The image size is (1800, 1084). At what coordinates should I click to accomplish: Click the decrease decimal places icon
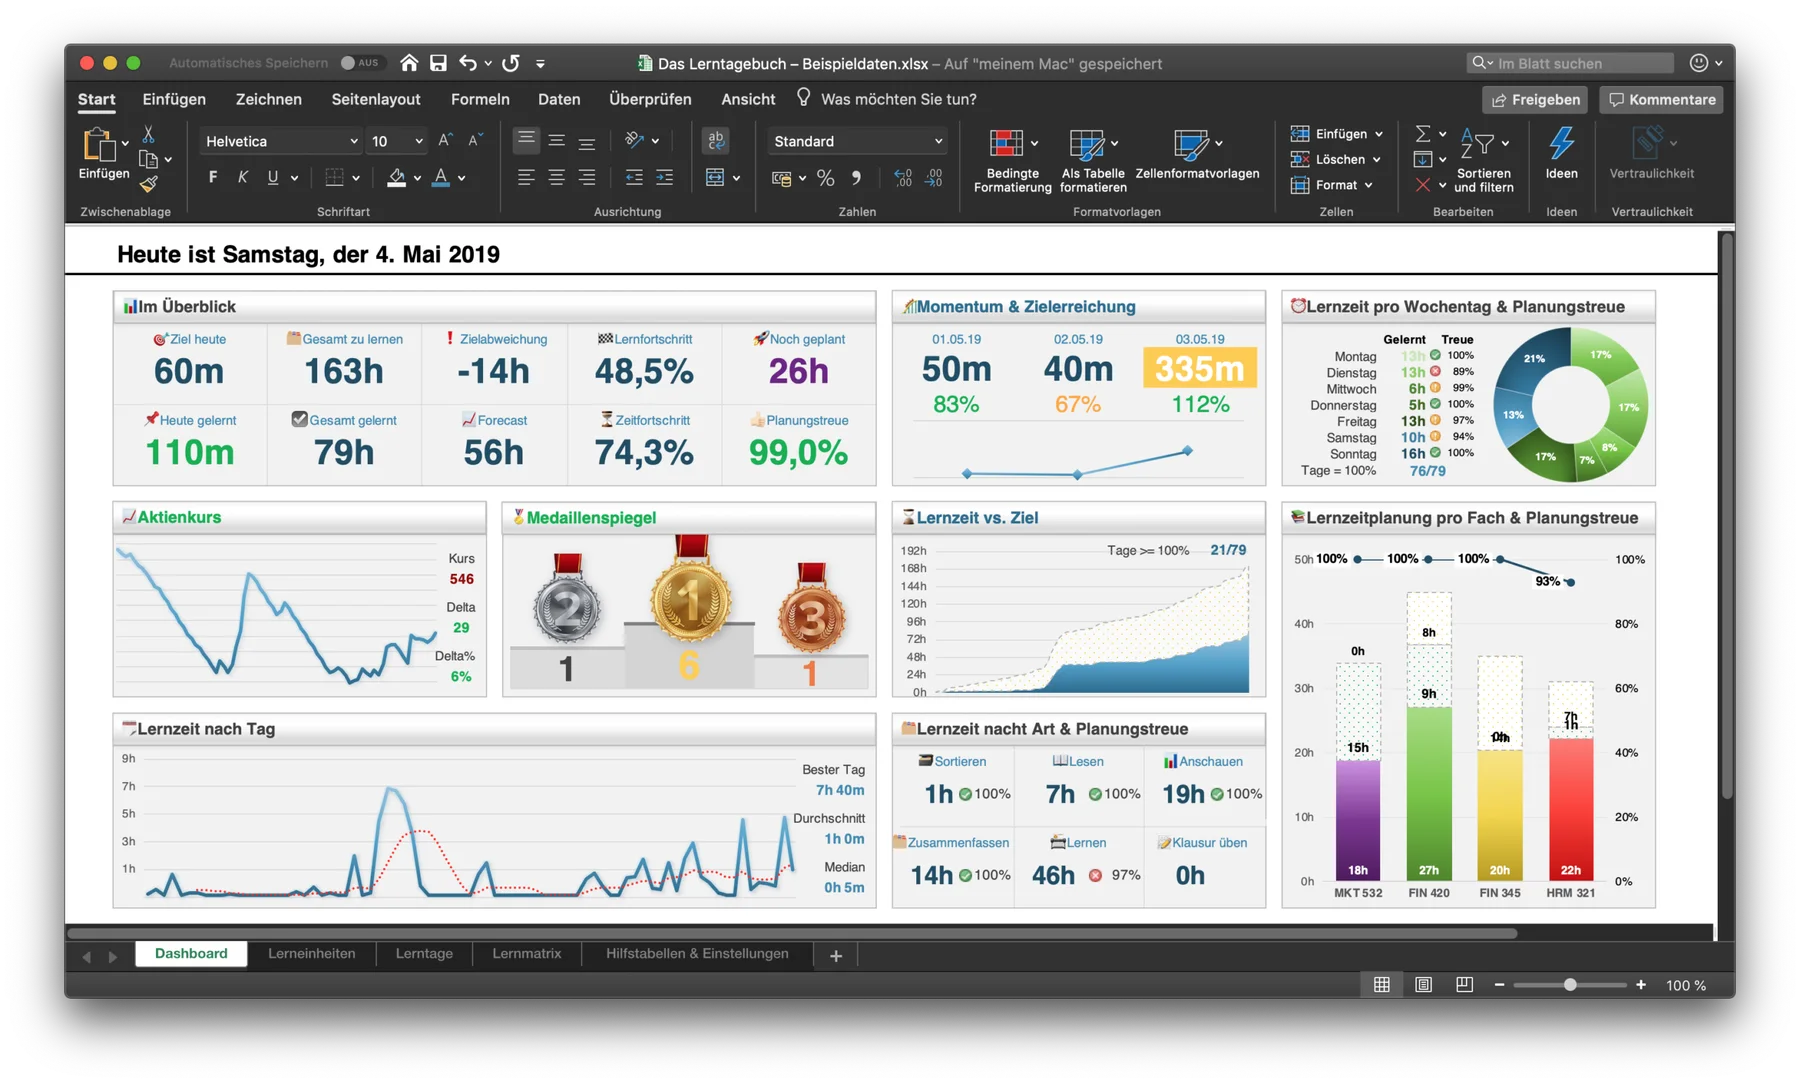point(934,178)
